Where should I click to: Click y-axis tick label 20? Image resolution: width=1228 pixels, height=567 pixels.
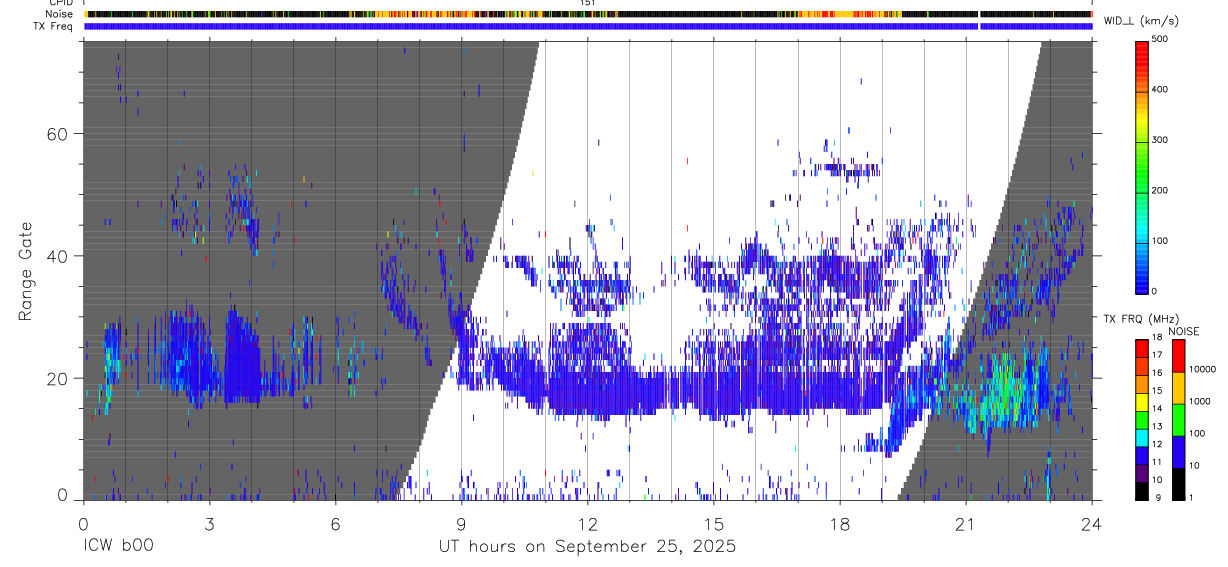click(57, 378)
